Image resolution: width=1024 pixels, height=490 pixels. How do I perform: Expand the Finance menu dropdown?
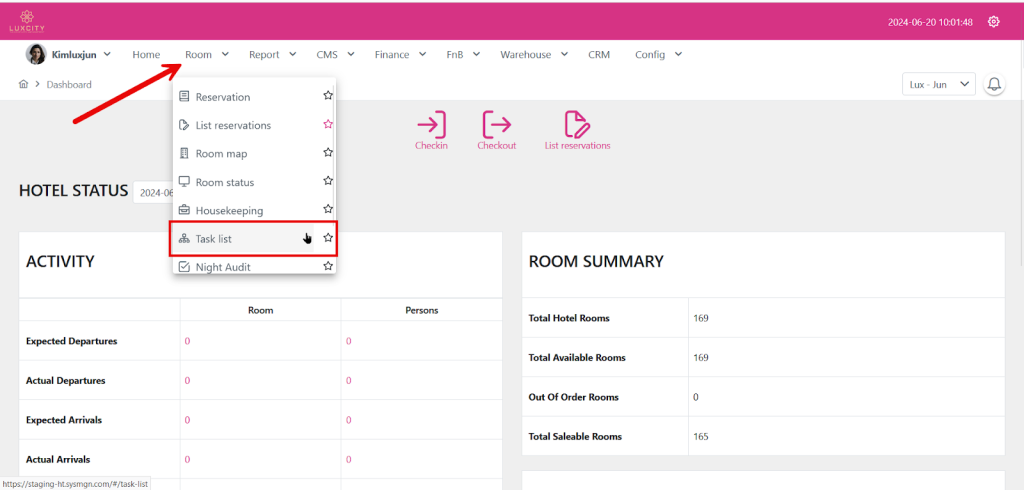tap(400, 55)
